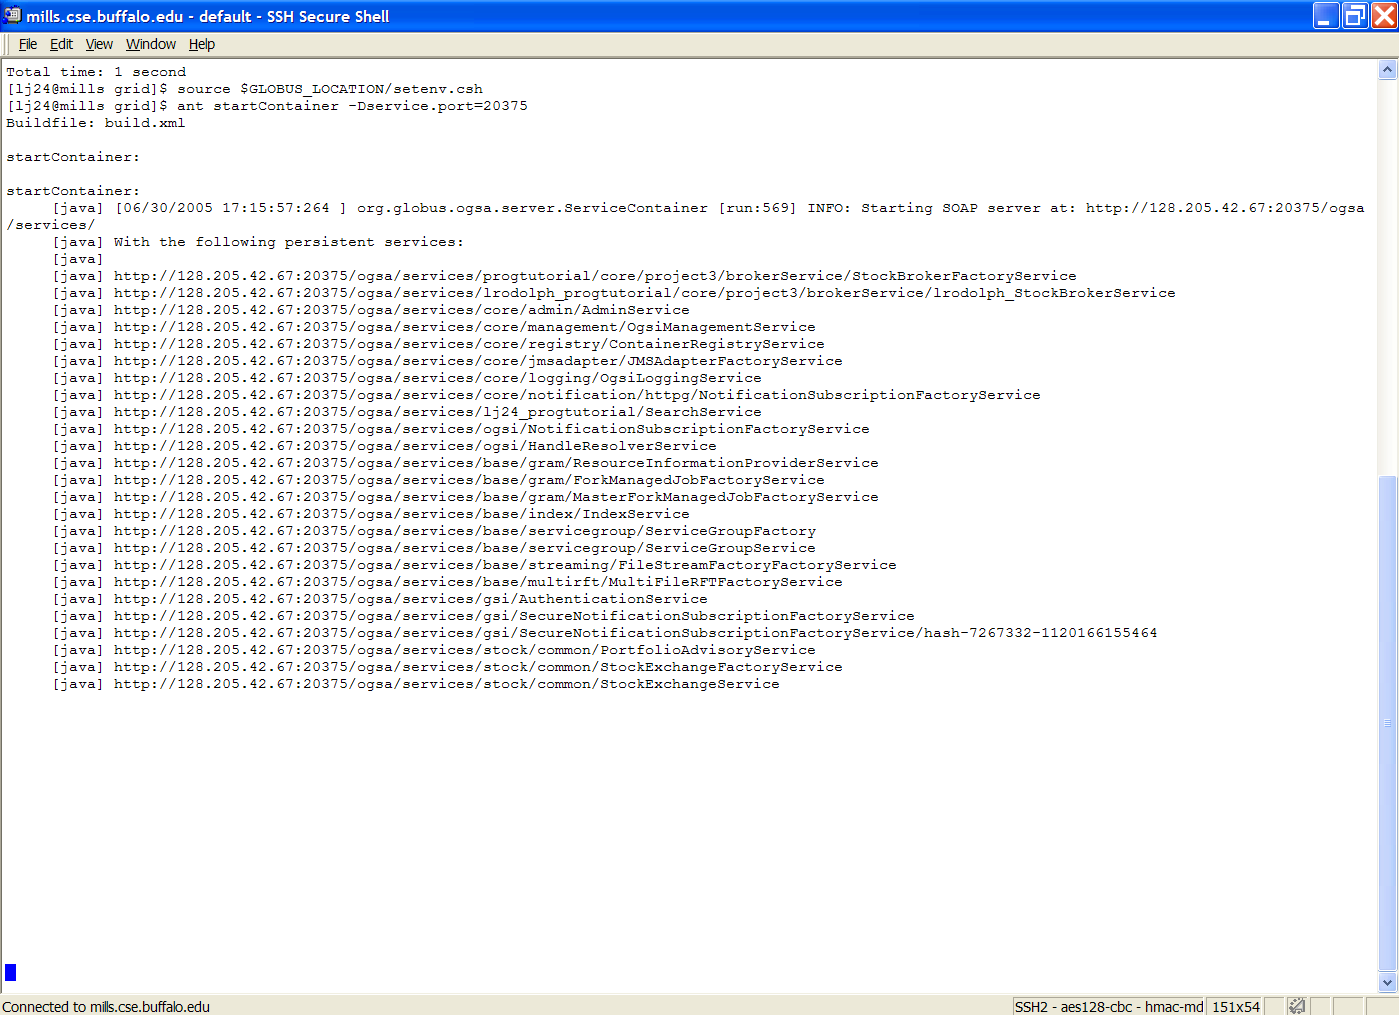The image size is (1399, 1015).
Task: Minimize the SSH Secure Shell window
Action: point(1326,16)
